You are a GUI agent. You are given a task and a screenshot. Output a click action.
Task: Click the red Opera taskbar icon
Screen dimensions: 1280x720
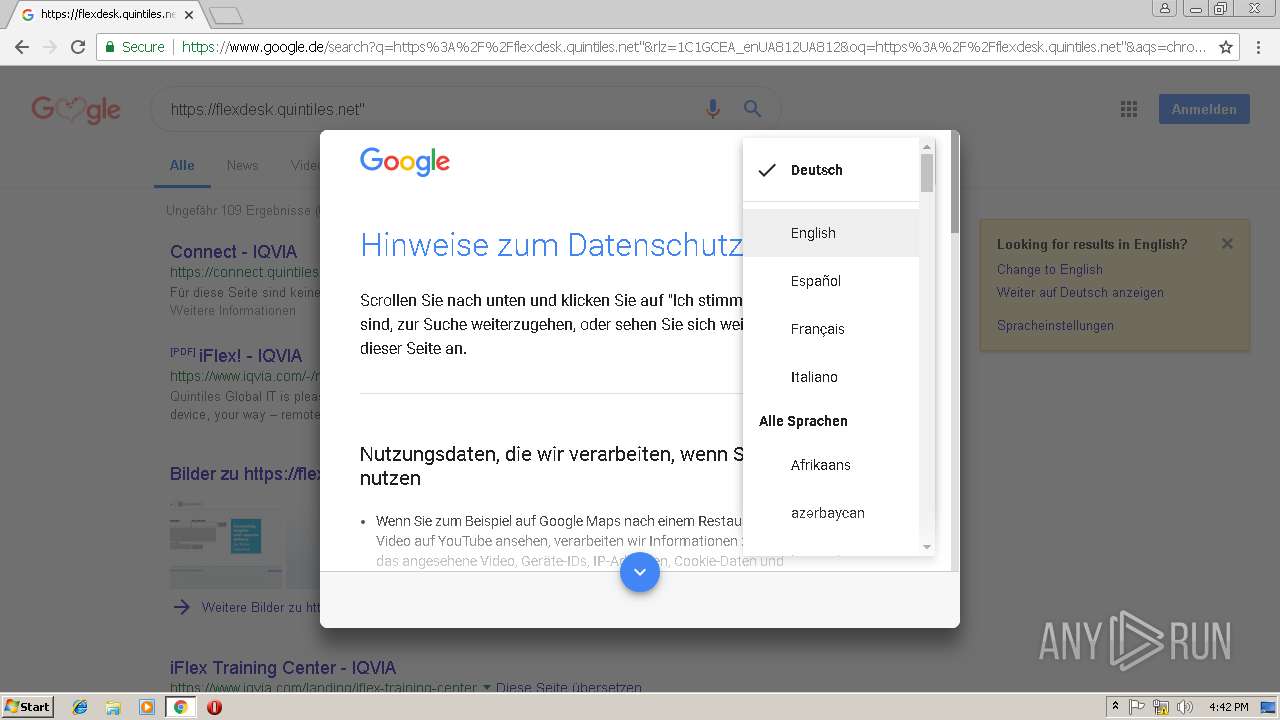point(214,707)
